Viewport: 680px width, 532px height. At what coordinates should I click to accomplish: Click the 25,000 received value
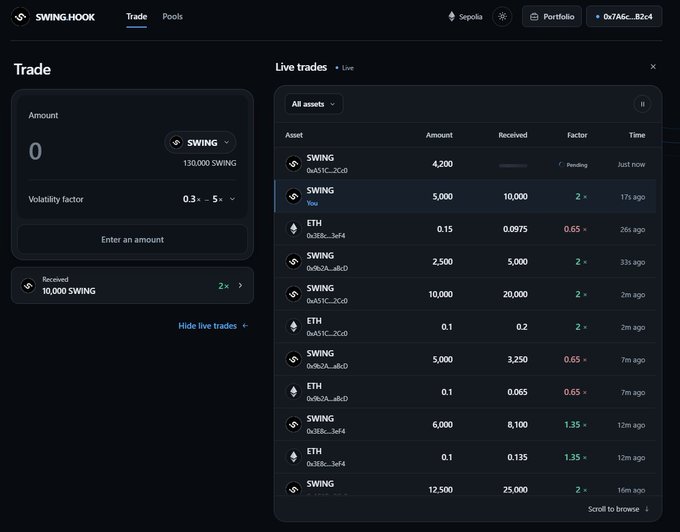(x=515, y=490)
